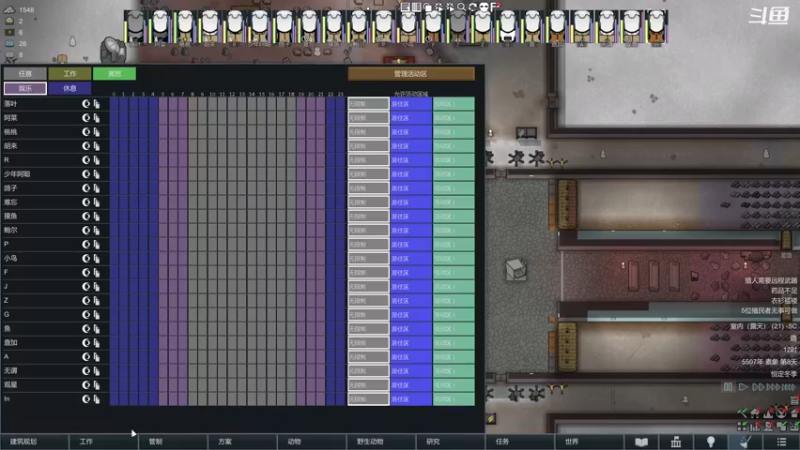Click the crescent copy icon in P's row

coord(86,244)
